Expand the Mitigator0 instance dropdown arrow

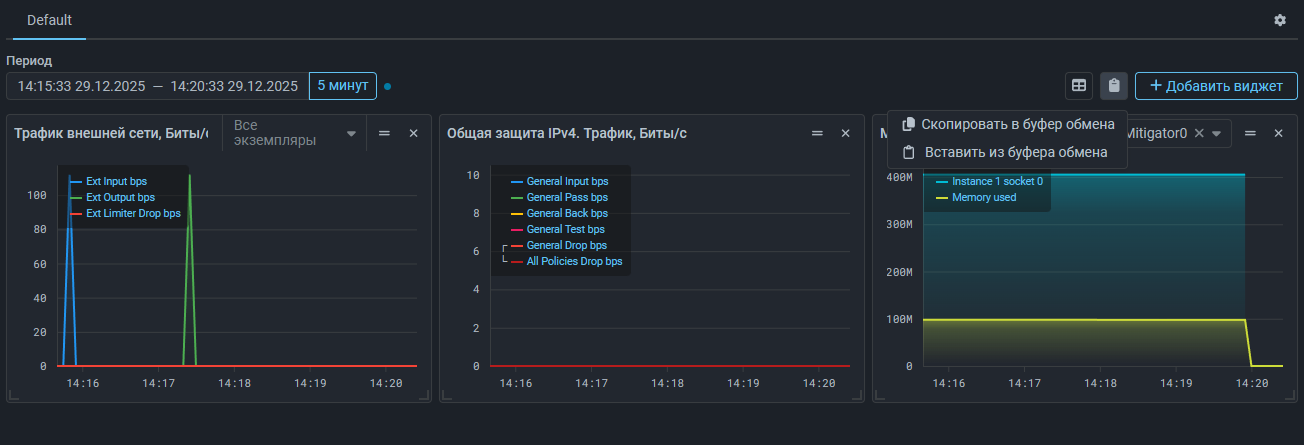pos(1217,133)
